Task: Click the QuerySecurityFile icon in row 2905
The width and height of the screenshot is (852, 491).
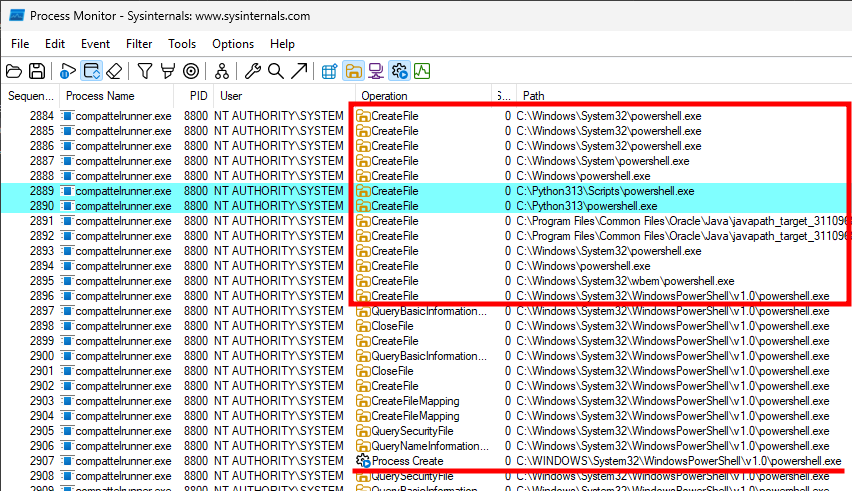Action: 363,431
